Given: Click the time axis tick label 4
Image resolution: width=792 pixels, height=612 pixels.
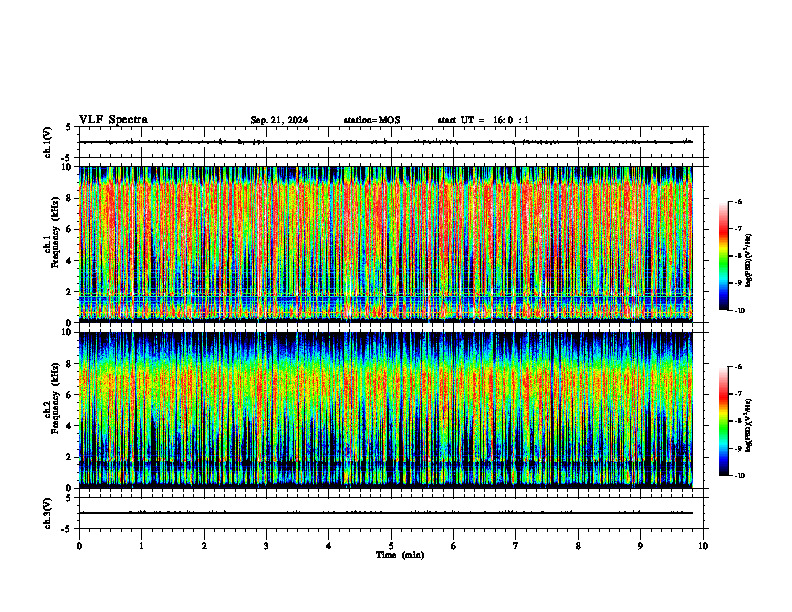Looking at the screenshot, I should click(x=329, y=546).
